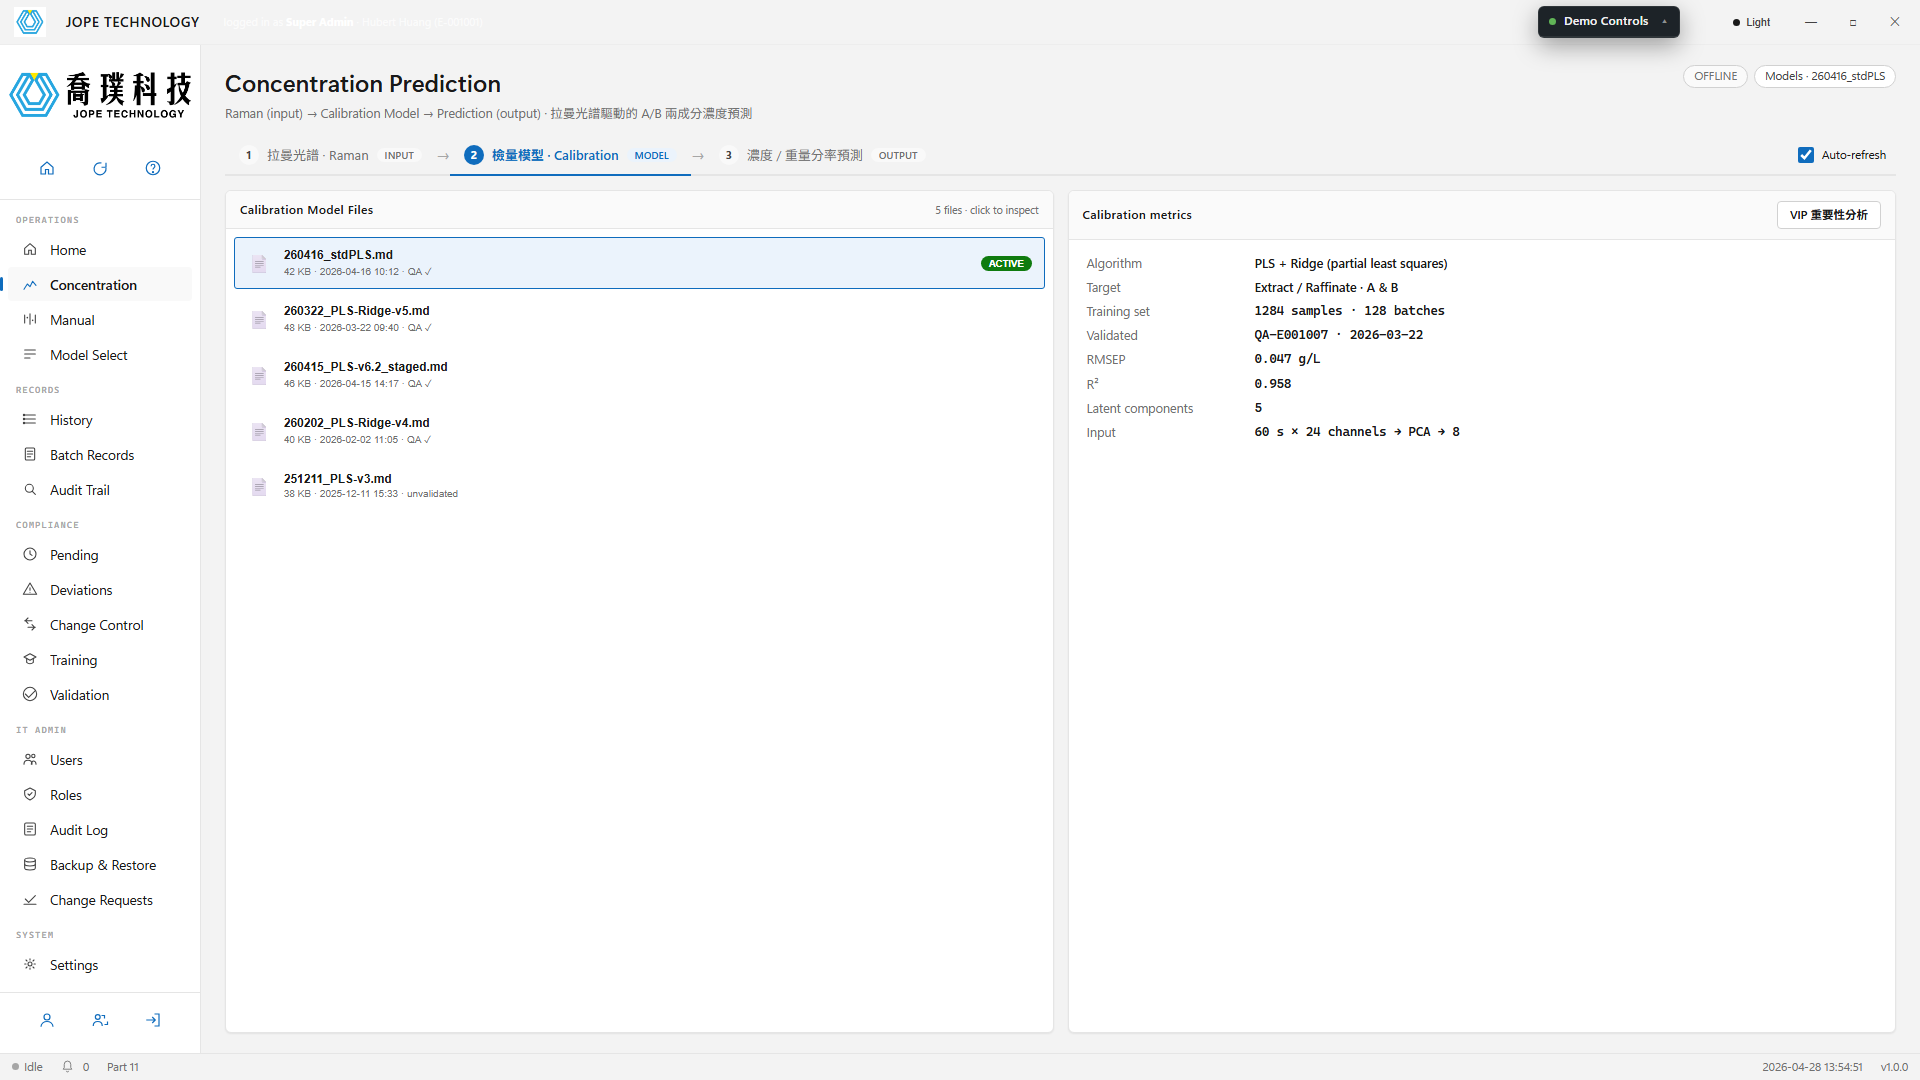The width and height of the screenshot is (1920, 1080).
Task: Open Change Requests menu item
Action: click(100, 900)
